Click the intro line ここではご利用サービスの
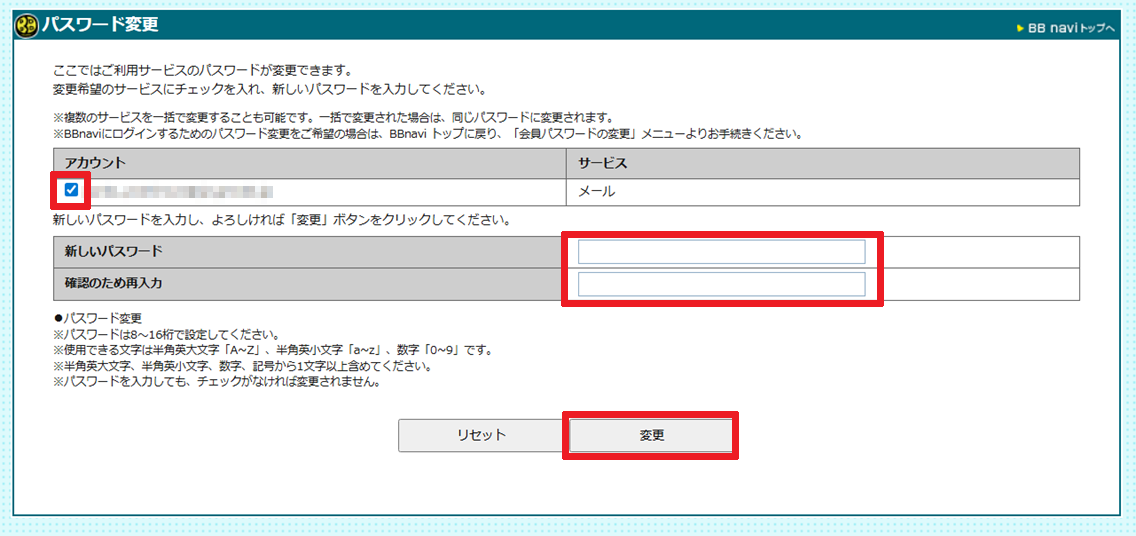The image size is (1136, 536). pos(202,71)
